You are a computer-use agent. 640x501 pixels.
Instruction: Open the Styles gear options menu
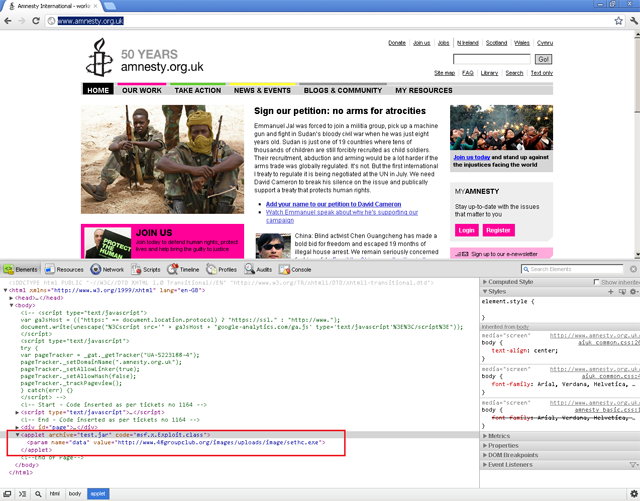(x=634, y=292)
